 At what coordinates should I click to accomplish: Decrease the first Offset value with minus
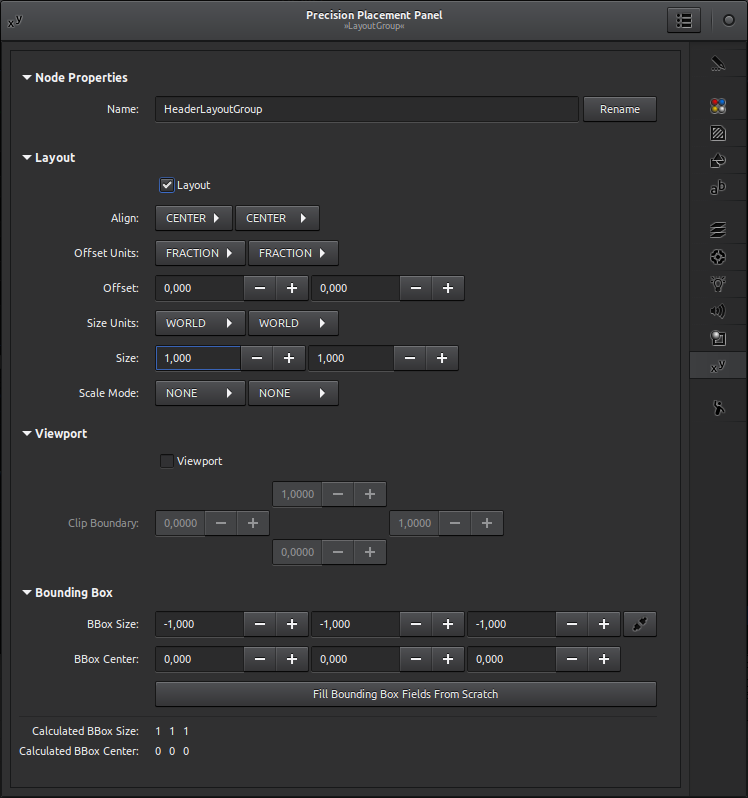tap(260, 288)
